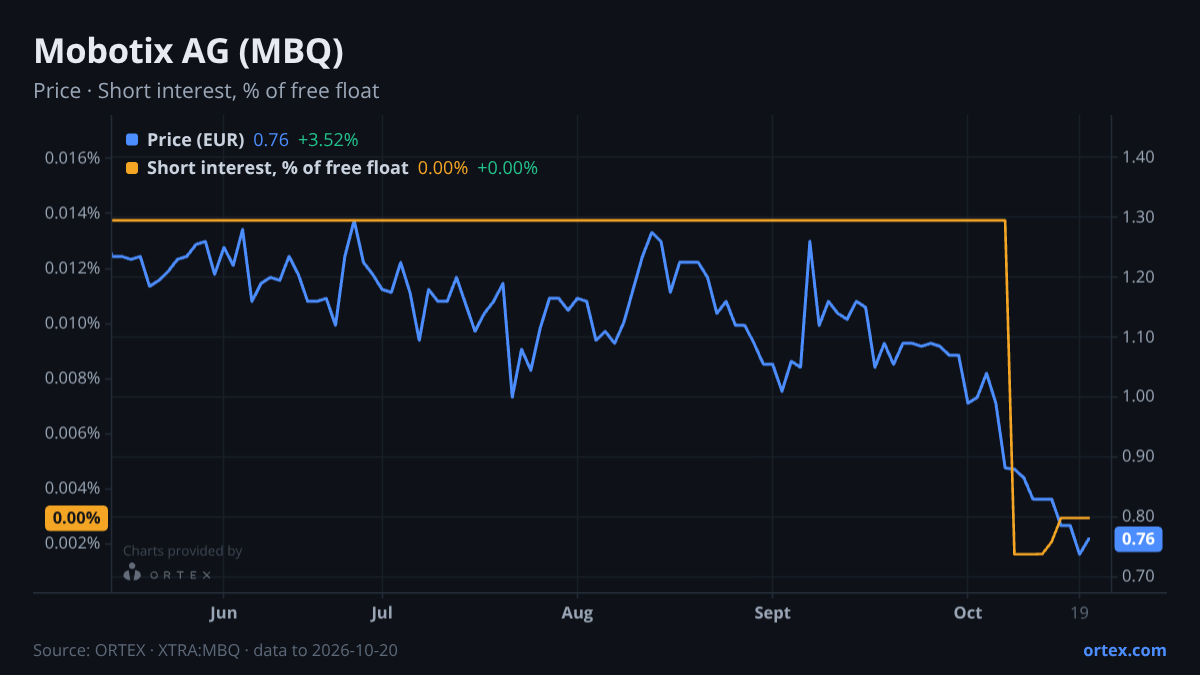Click the 0.012% left axis label
Screen dimensions: 1200x675
point(73,268)
